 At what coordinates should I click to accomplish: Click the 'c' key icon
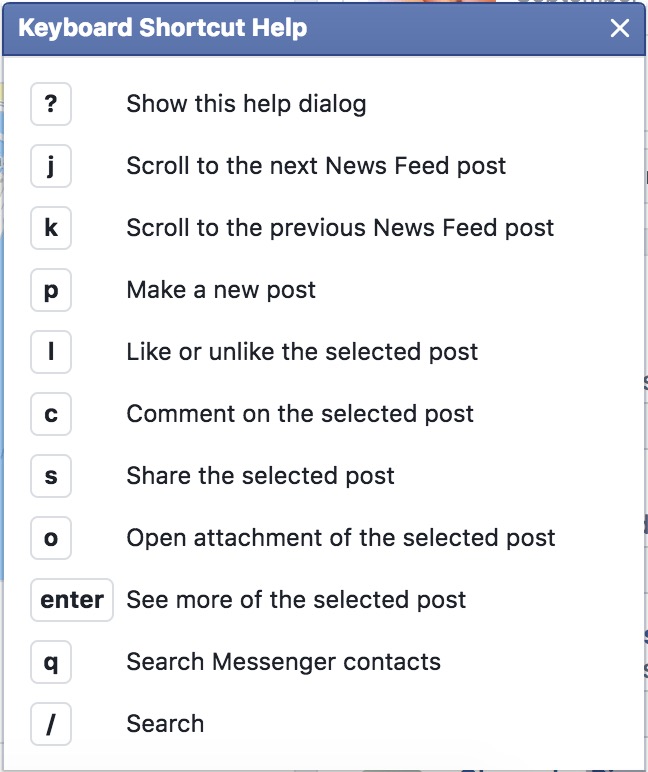point(51,414)
